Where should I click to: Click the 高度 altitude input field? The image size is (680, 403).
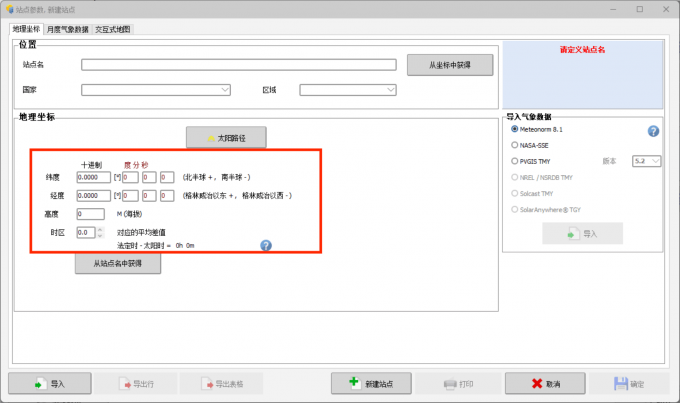pos(90,214)
